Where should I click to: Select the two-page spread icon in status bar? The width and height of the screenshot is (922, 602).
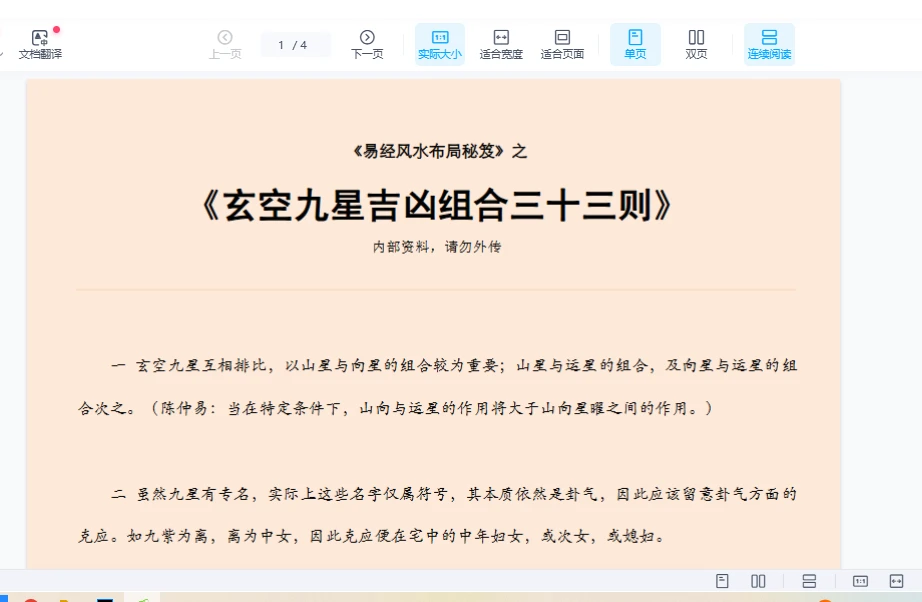pos(758,580)
